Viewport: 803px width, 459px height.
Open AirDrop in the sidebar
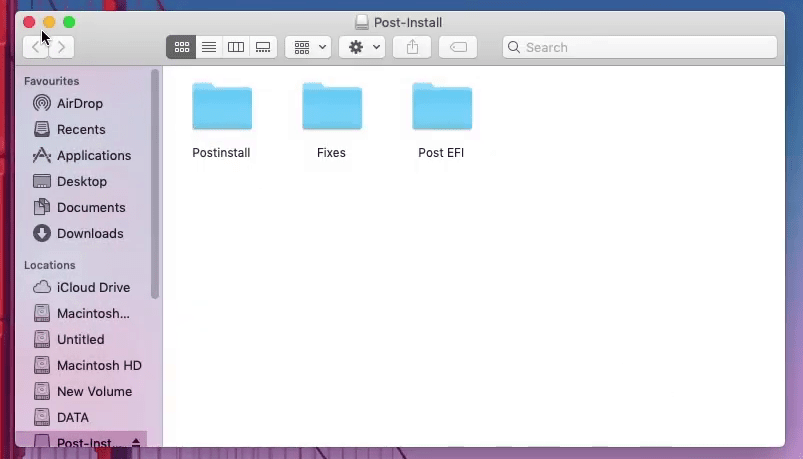80,103
